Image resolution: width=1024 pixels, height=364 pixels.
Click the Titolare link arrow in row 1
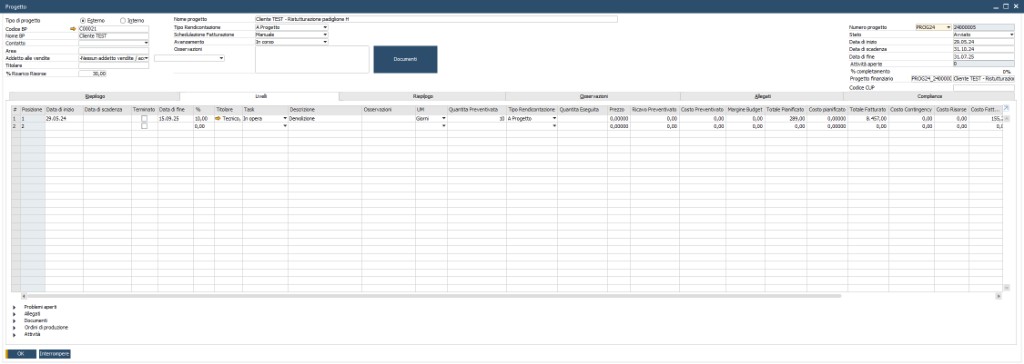pyautogui.click(x=218, y=118)
